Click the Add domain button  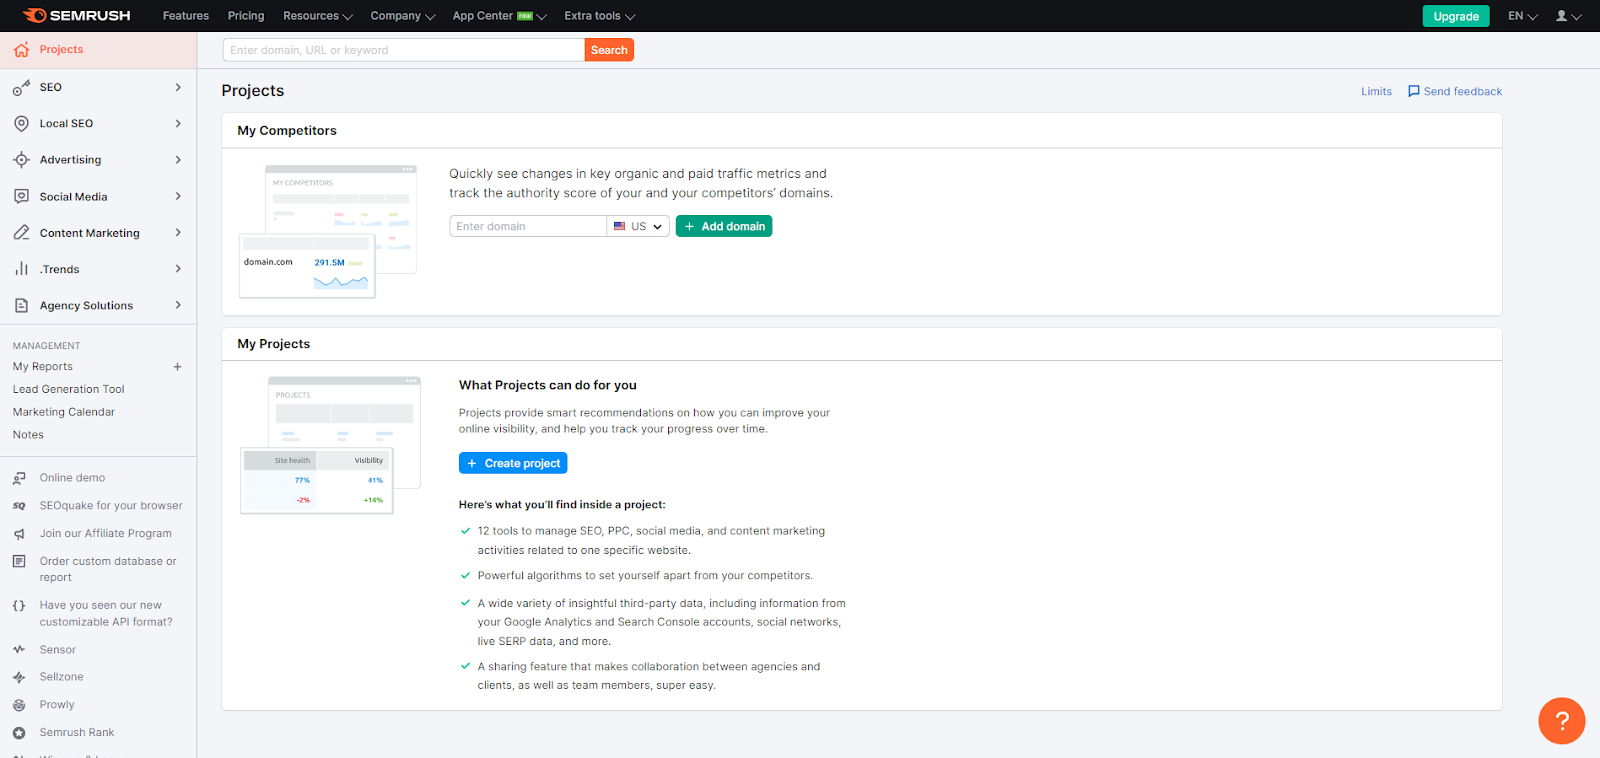coord(724,227)
